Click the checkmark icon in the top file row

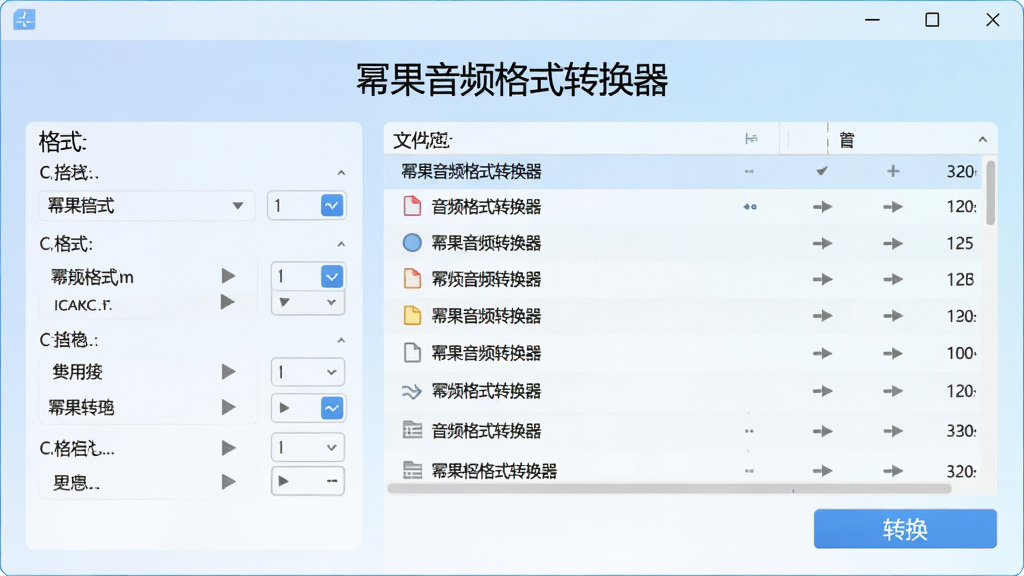822,171
